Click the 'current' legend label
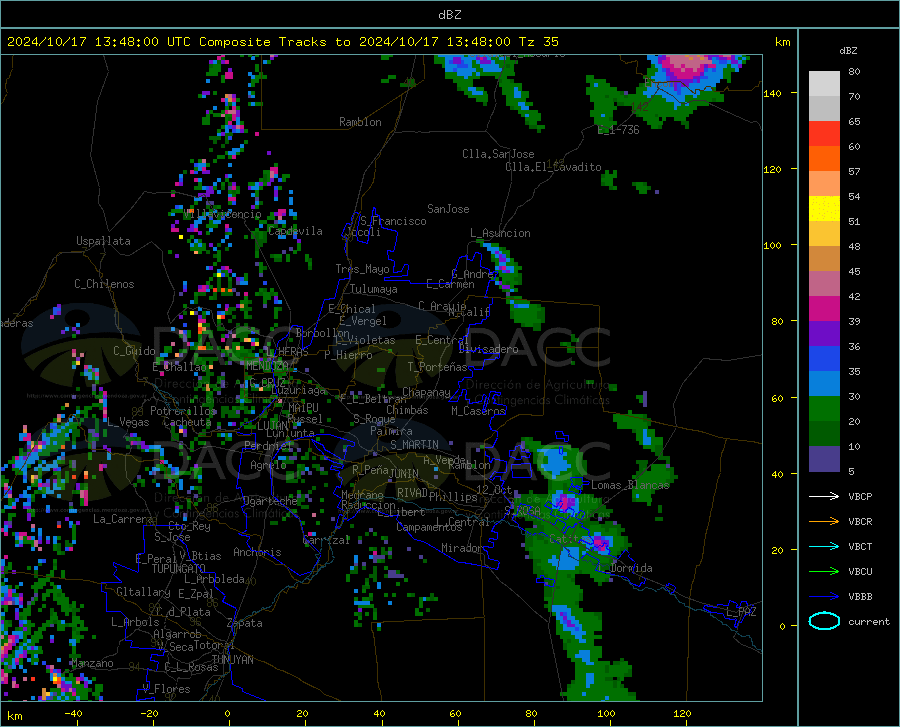 [x=869, y=621]
